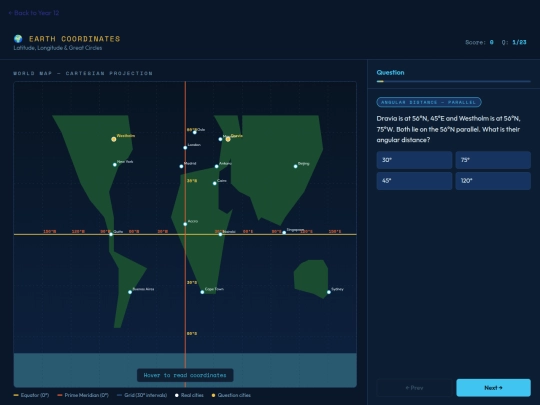Open the Question tab
This screenshot has width=540, height=405.
[391, 73]
